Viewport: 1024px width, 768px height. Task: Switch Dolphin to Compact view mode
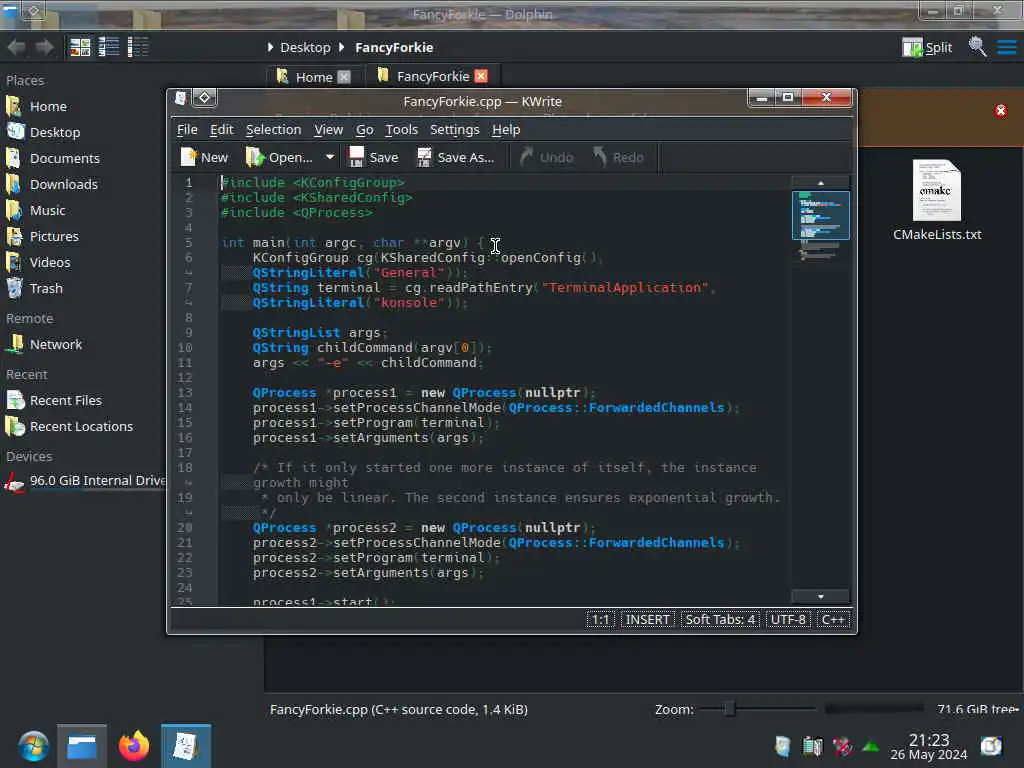(108, 47)
